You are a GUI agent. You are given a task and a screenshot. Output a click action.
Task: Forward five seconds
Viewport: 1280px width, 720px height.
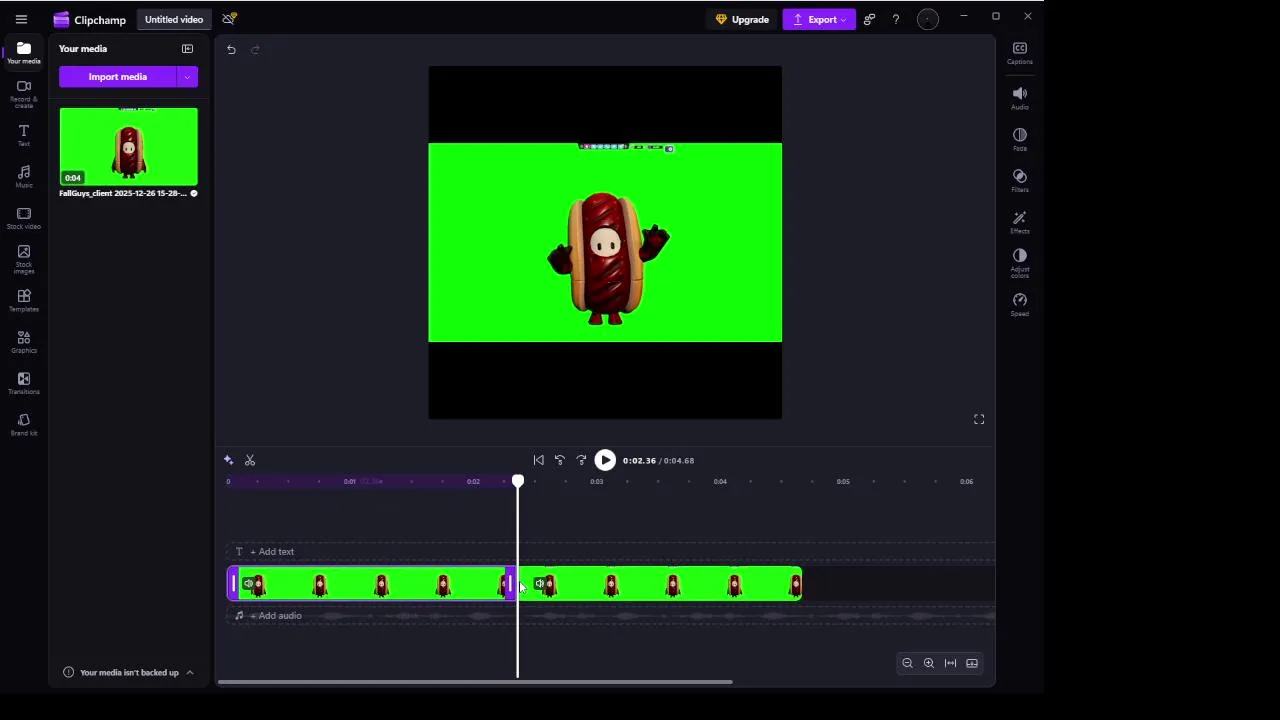[581, 460]
